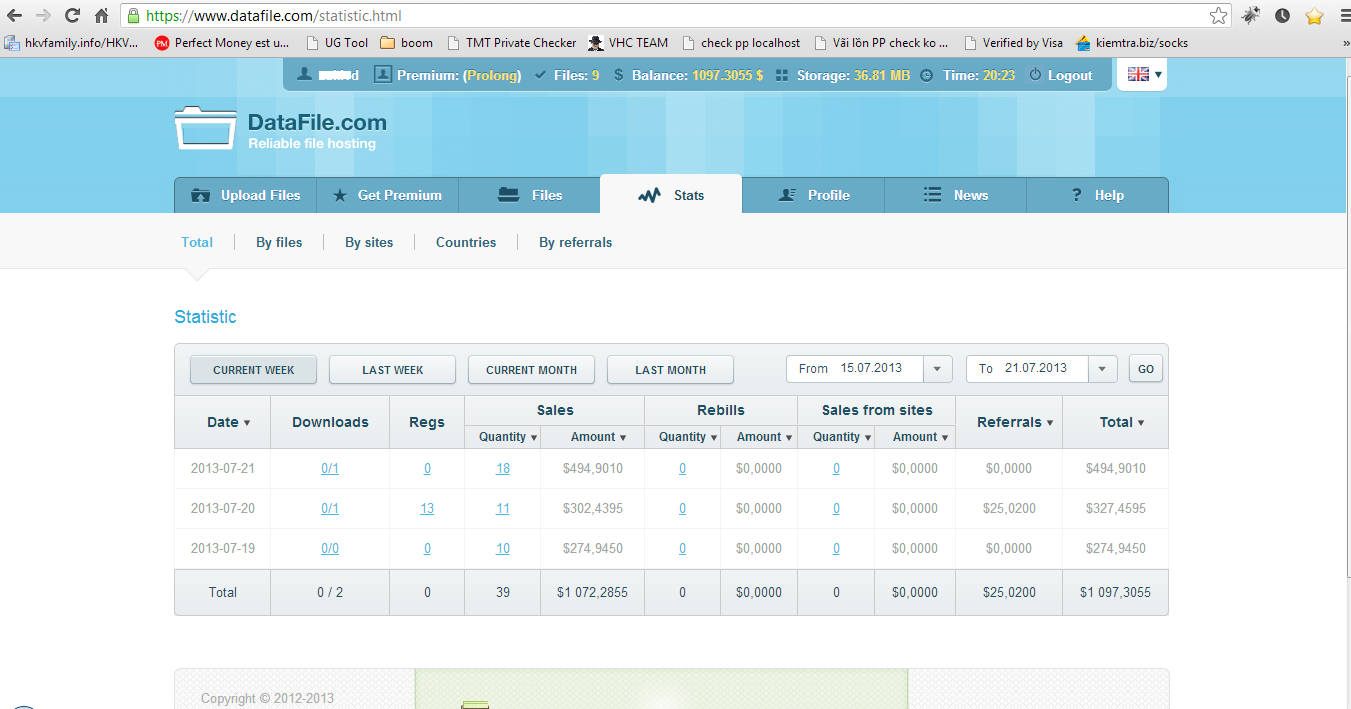
Task: Click the clock extension icon
Action: pyautogui.click(x=1282, y=16)
